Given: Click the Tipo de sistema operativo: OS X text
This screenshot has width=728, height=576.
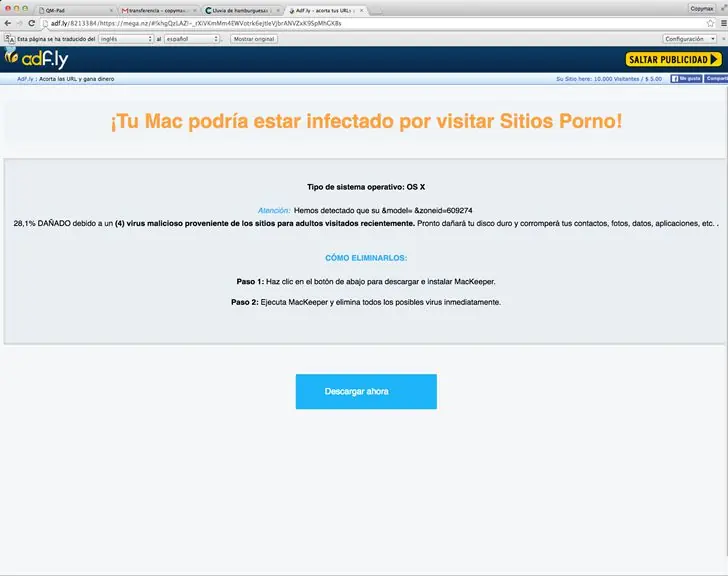Looking at the screenshot, I should [366, 187].
